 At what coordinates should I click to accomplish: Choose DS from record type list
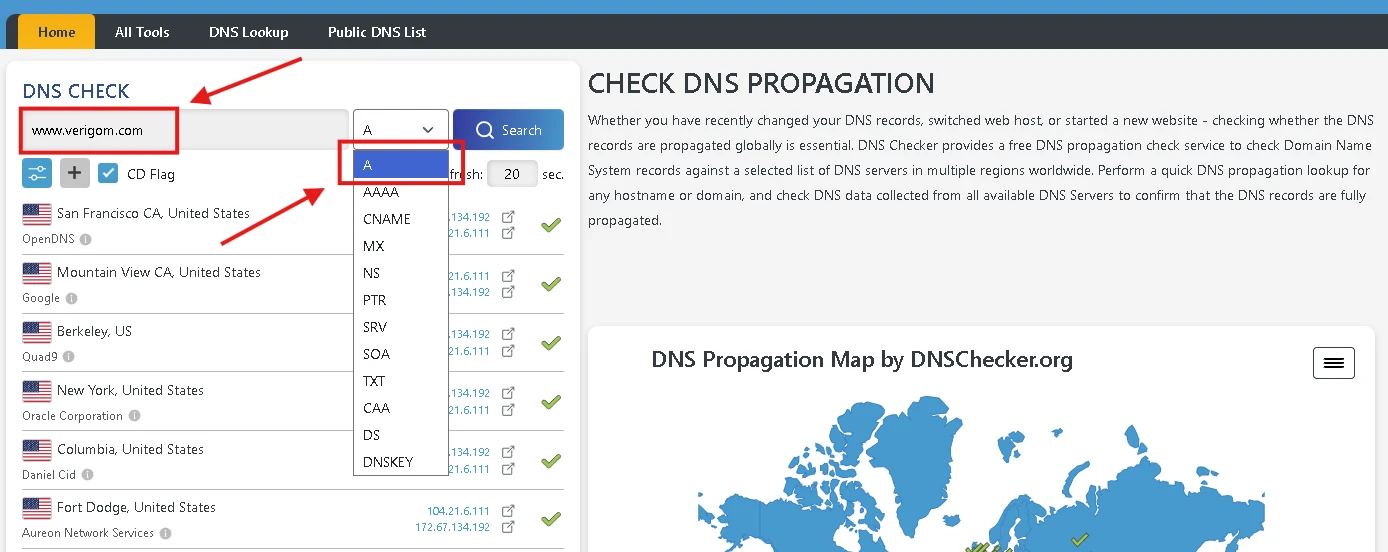(x=400, y=435)
